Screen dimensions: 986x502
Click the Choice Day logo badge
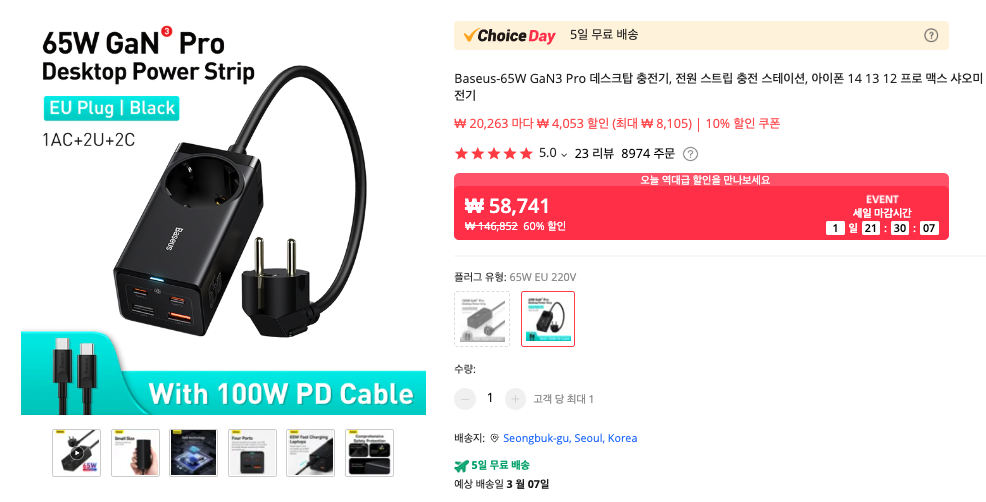509,36
